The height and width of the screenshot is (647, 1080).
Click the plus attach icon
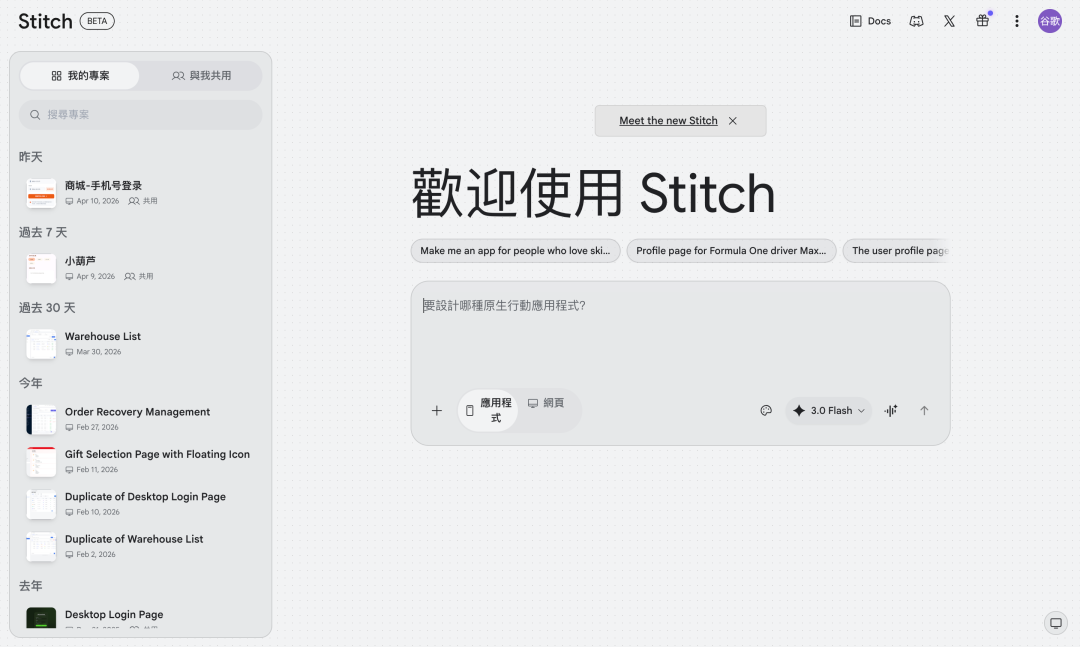click(437, 411)
